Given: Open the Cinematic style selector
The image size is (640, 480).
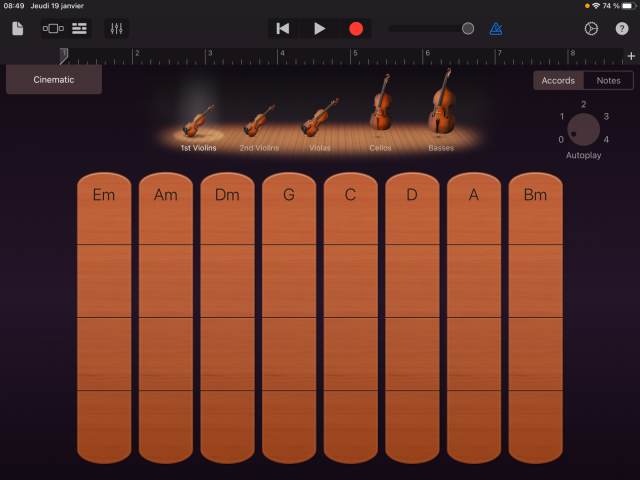Looking at the screenshot, I should pyautogui.click(x=54, y=80).
